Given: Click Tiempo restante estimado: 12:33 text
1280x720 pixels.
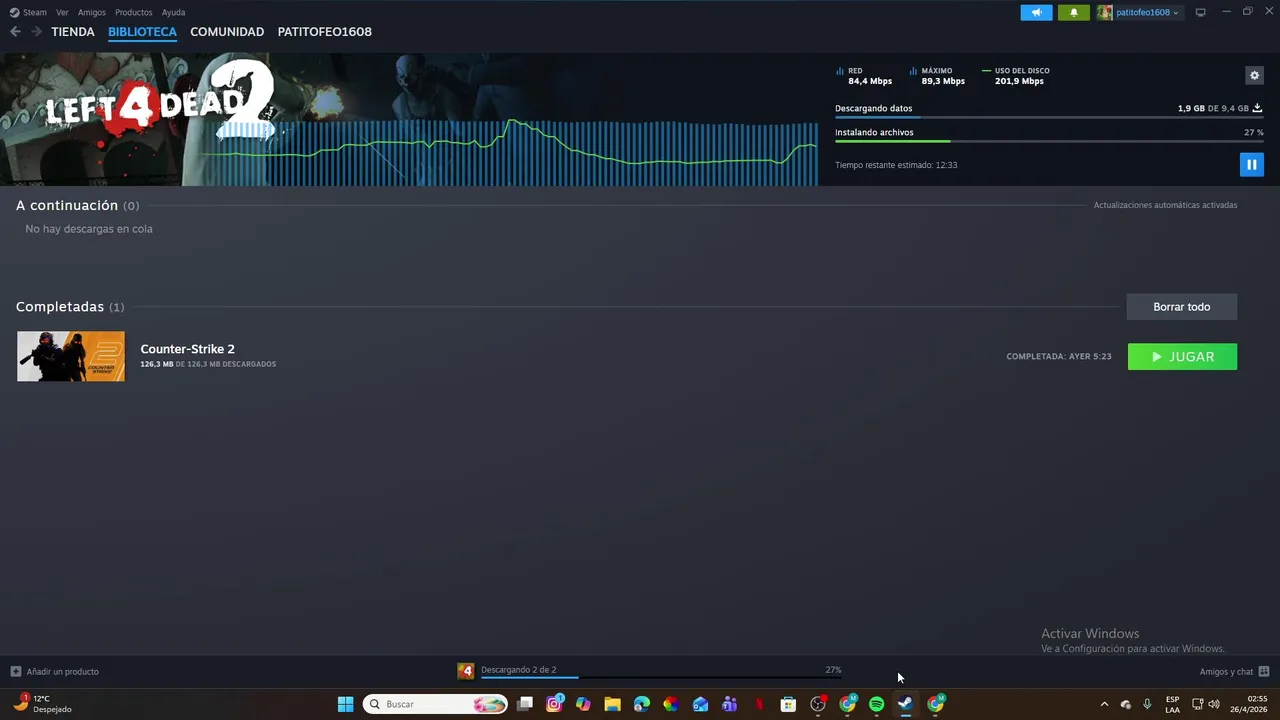Looking at the screenshot, I should point(896,165).
